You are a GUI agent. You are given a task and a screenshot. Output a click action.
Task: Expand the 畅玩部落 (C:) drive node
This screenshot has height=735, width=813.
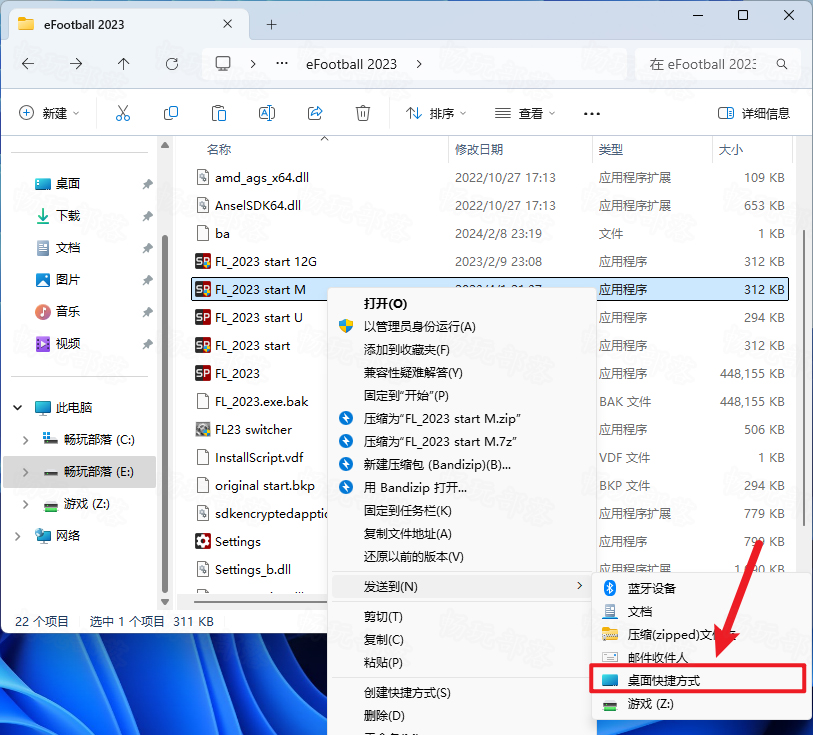click(25, 440)
